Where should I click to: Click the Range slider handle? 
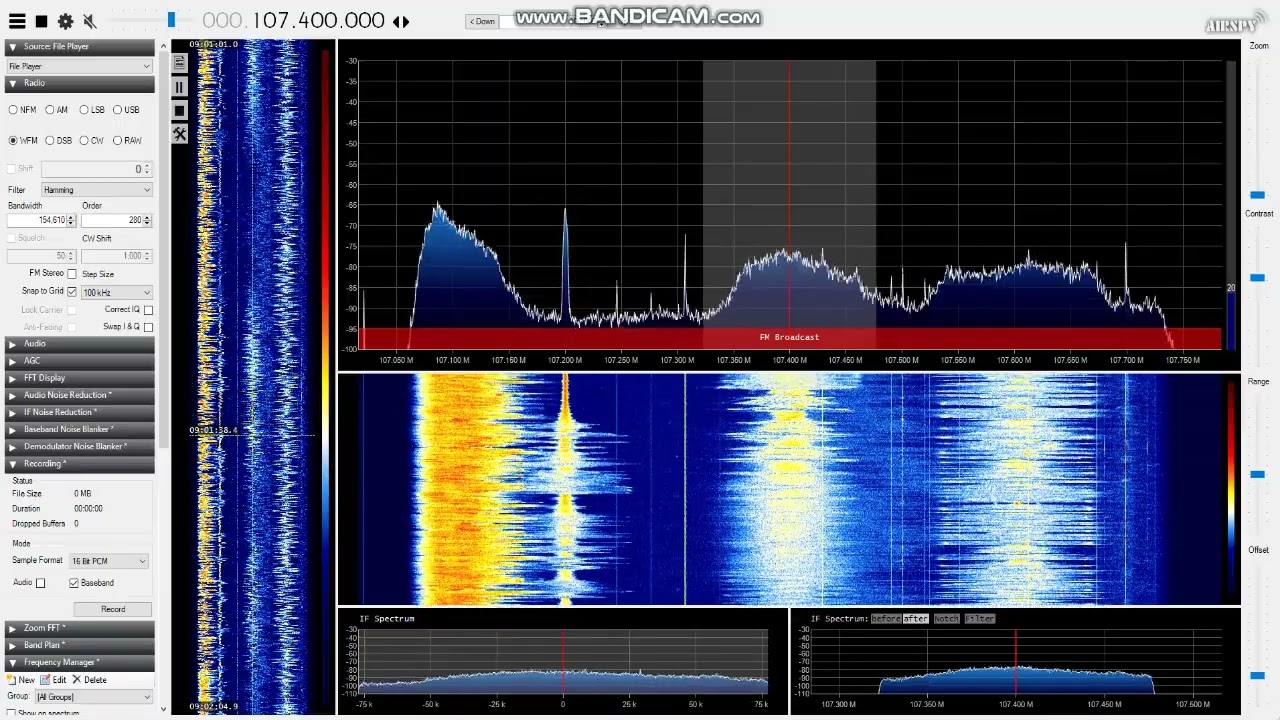coord(1257,475)
